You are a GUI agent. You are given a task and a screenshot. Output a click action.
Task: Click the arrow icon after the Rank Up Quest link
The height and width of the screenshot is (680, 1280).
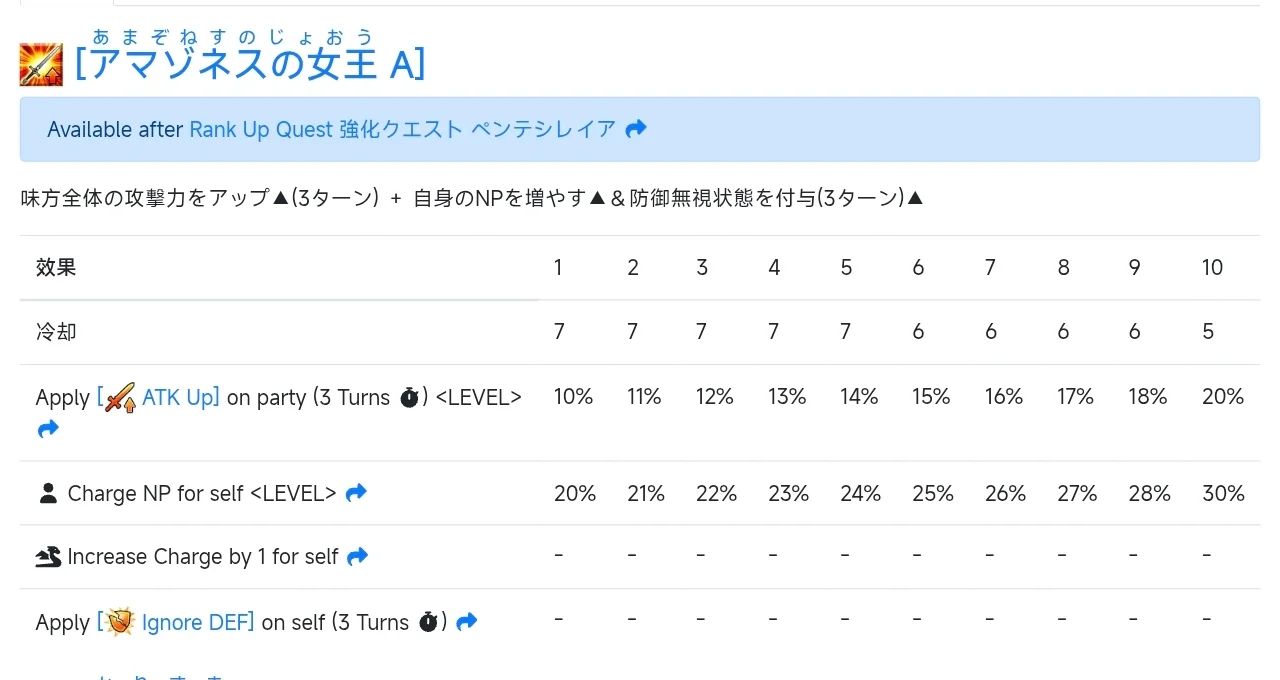pyautogui.click(x=636, y=129)
